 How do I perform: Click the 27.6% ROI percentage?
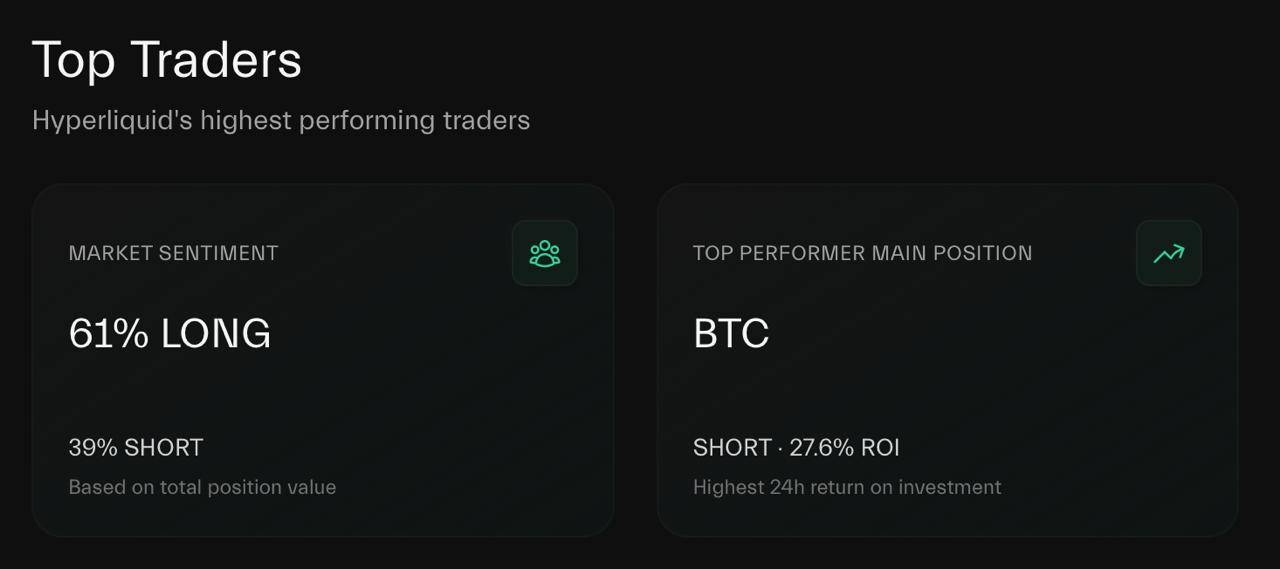845,447
